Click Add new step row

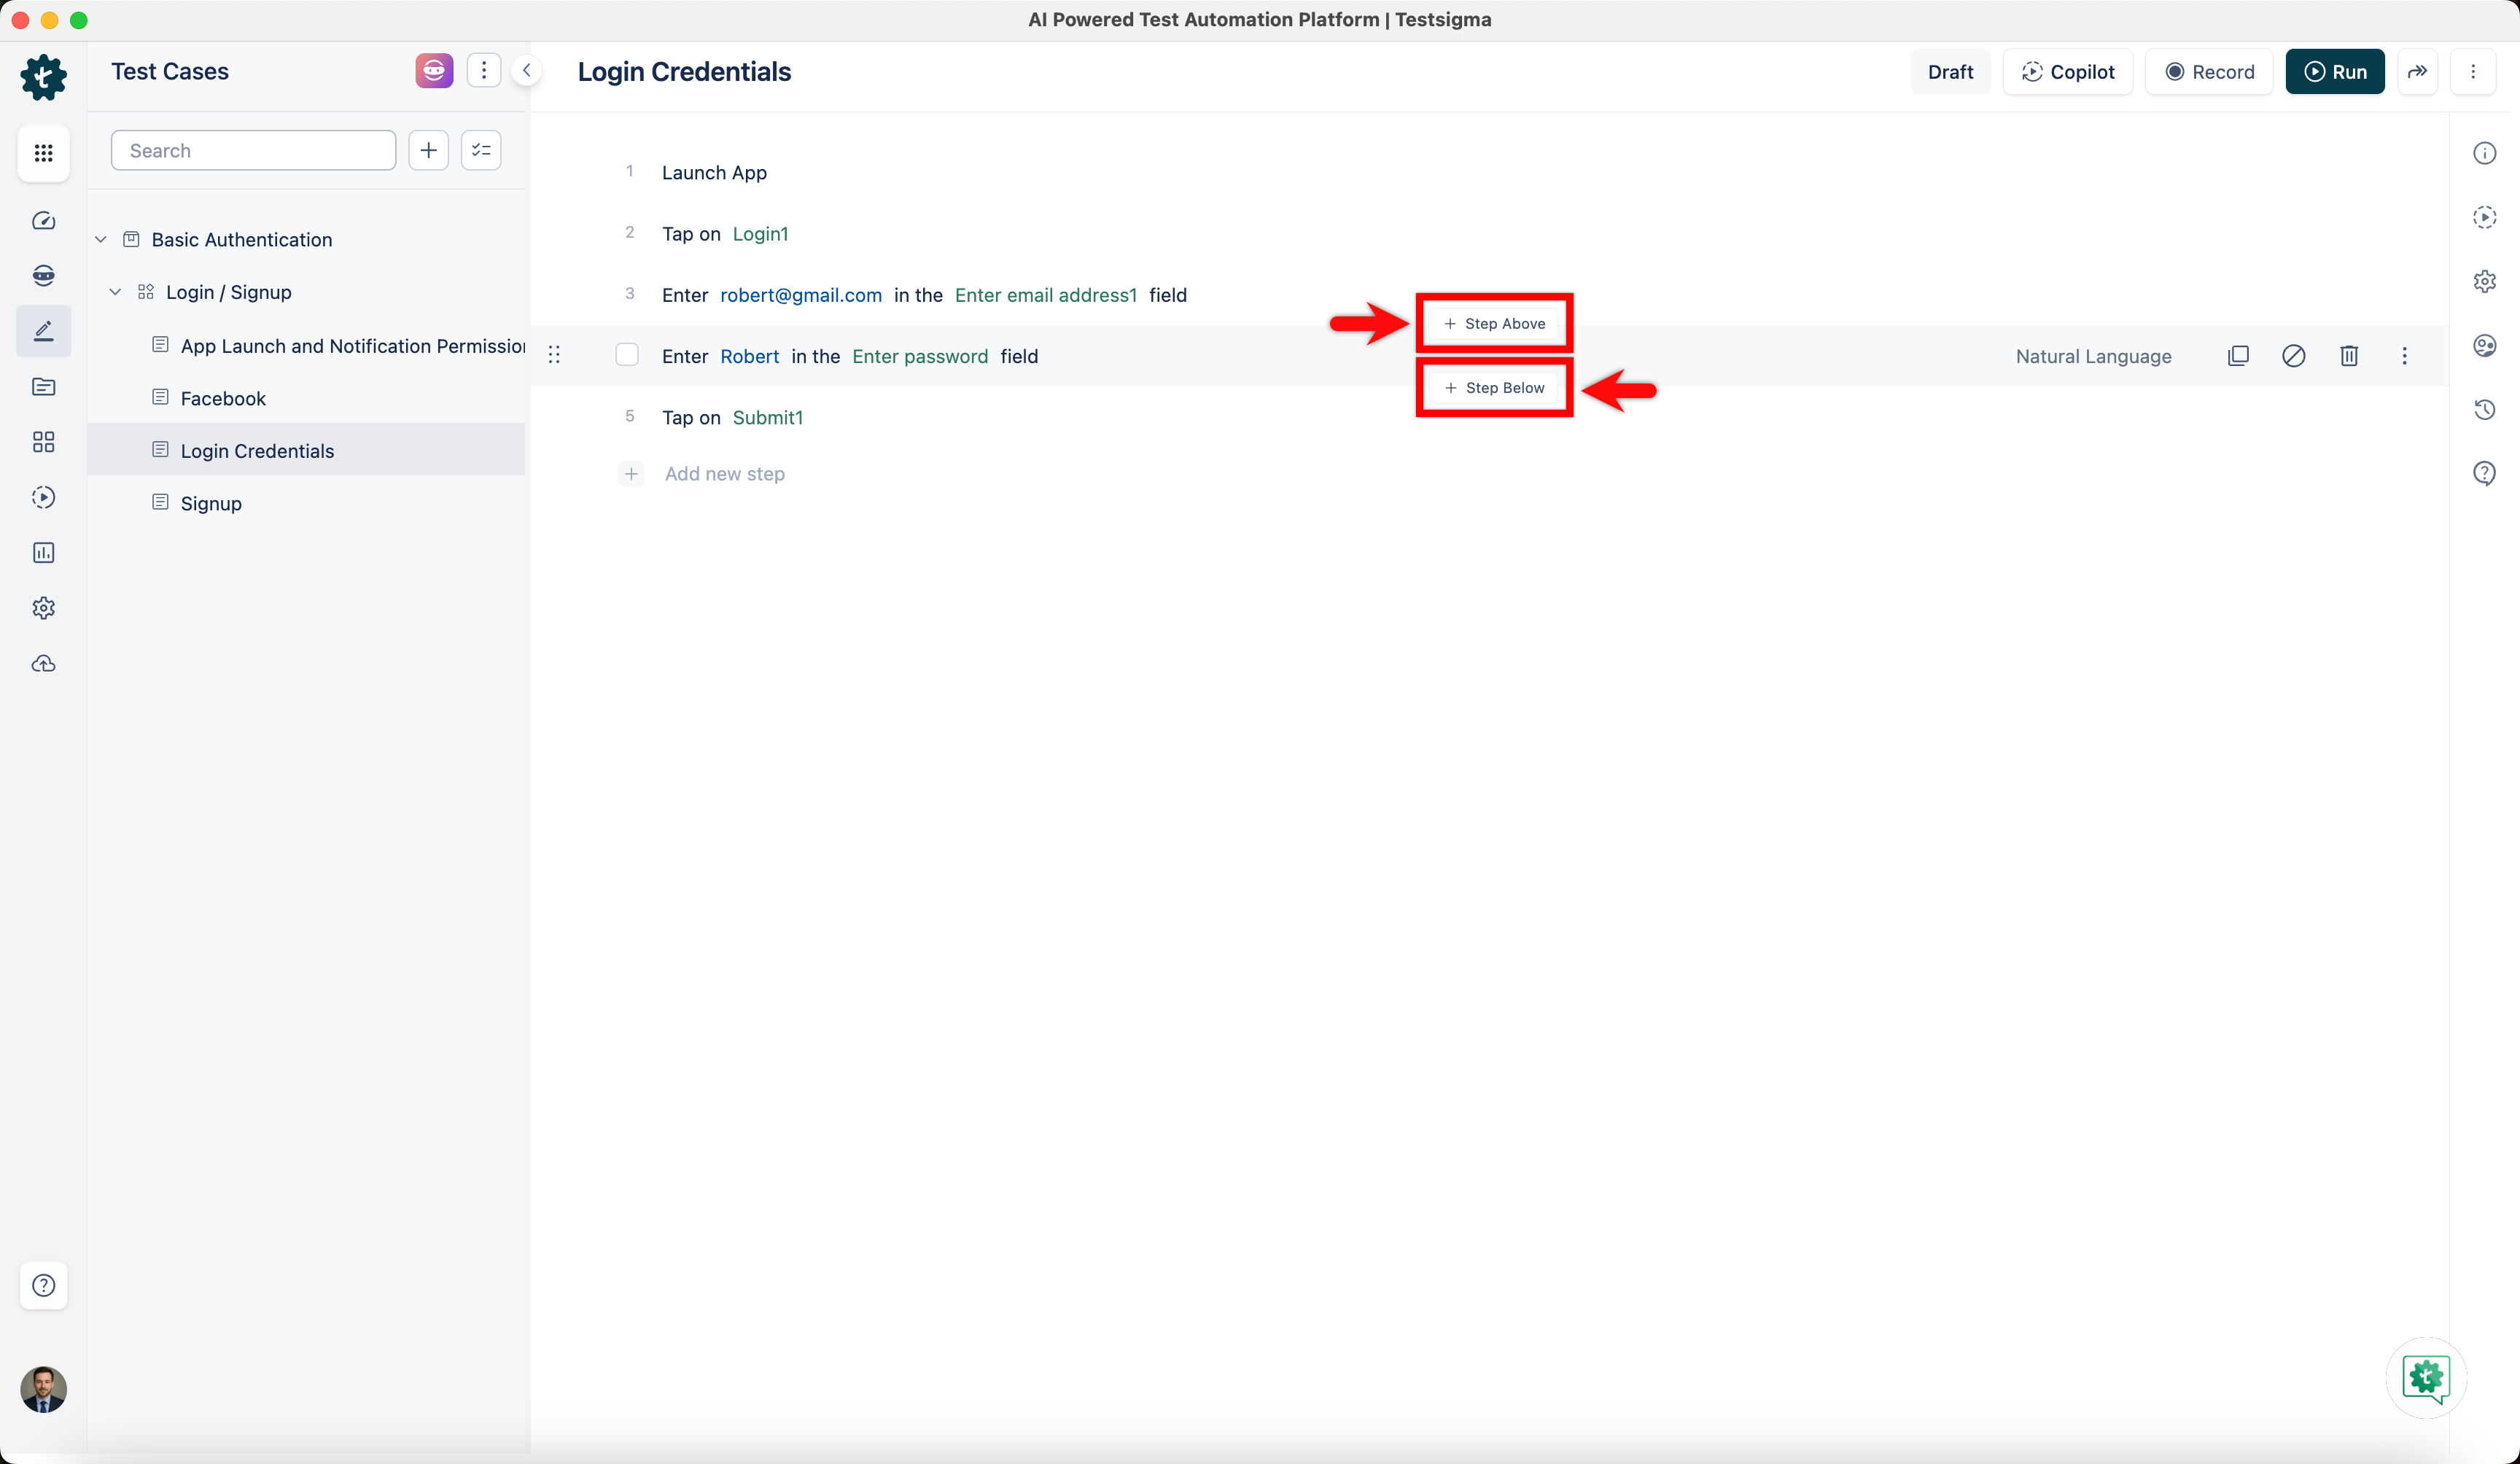(724, 474)
